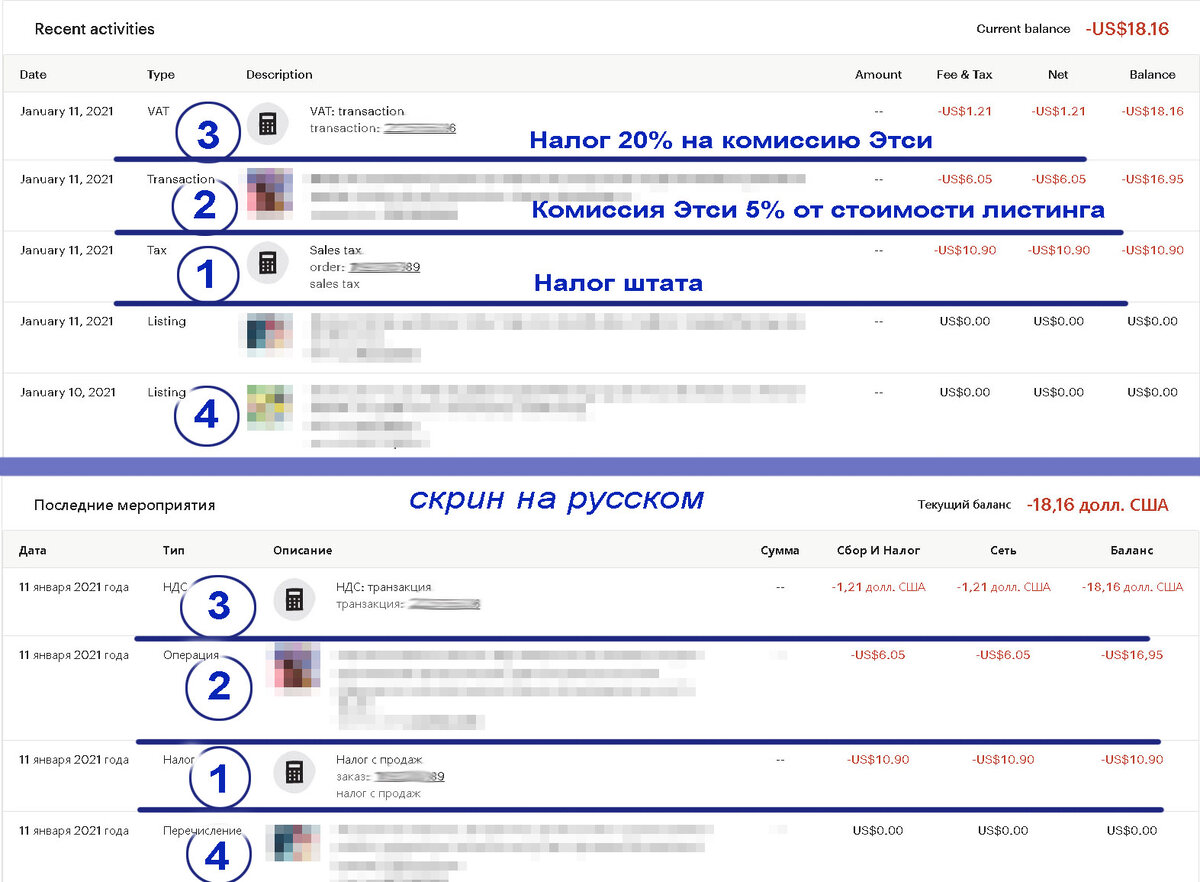Click January 10, 2021 date cell
The height and width of the screenshot is (882, 1200).
click(68, 392)
